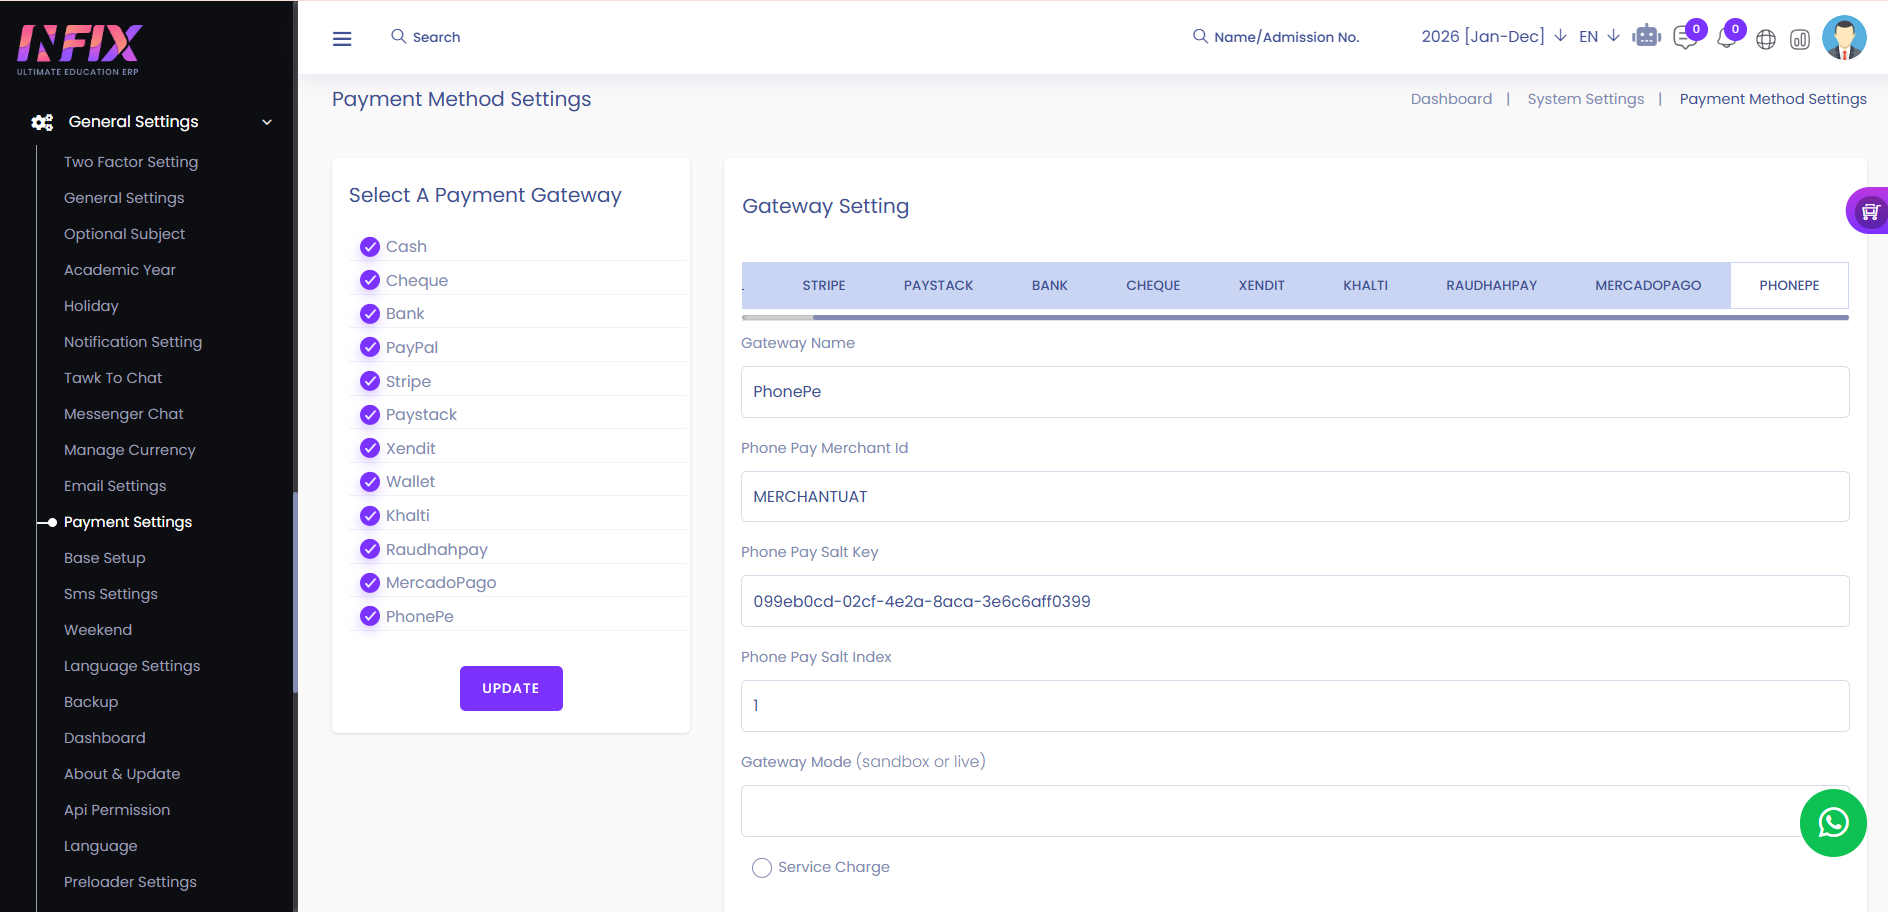Screen dimensions: 1888x912
Task: Click the top Search input
Action: tap(436, 37)
